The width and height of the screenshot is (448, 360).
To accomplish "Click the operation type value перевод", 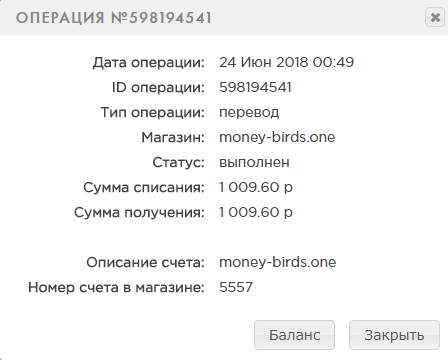I will [x=249, y=113].
